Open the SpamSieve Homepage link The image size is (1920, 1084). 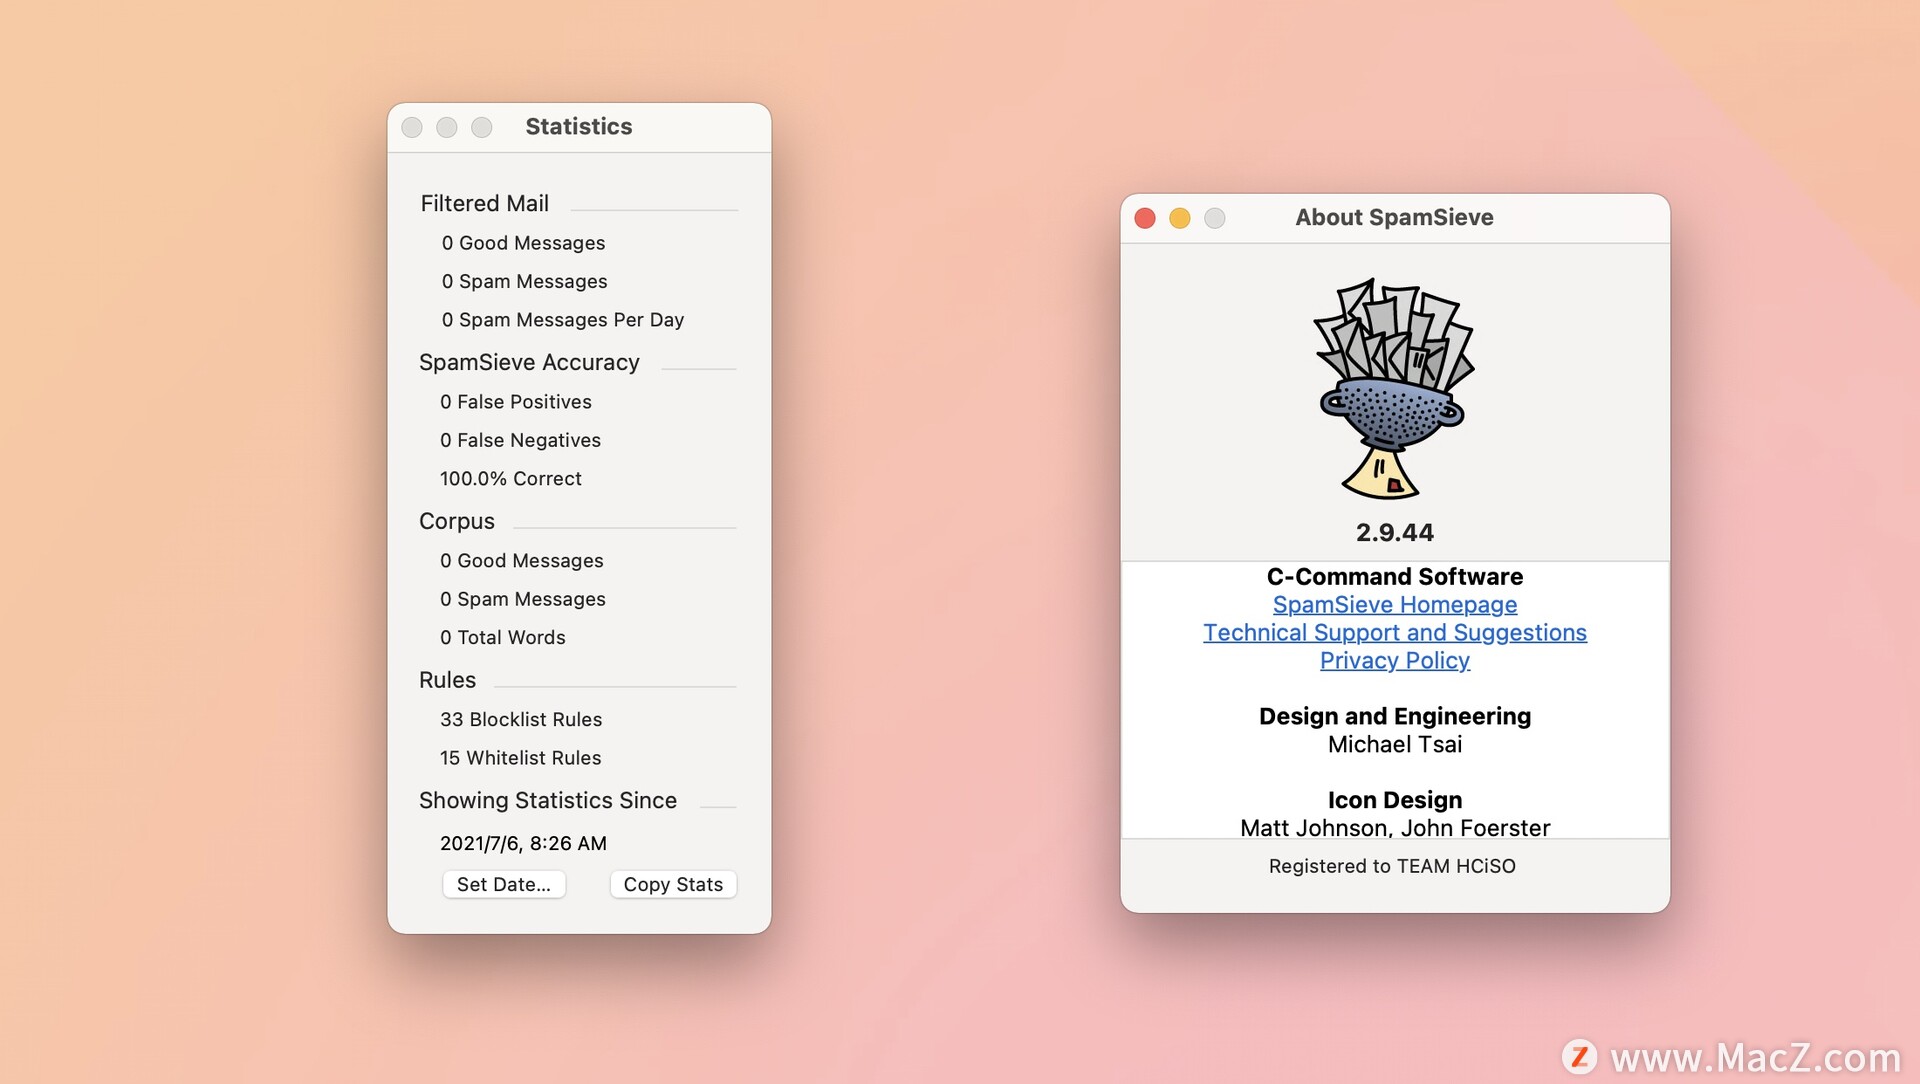click(x=1394, y=605)
